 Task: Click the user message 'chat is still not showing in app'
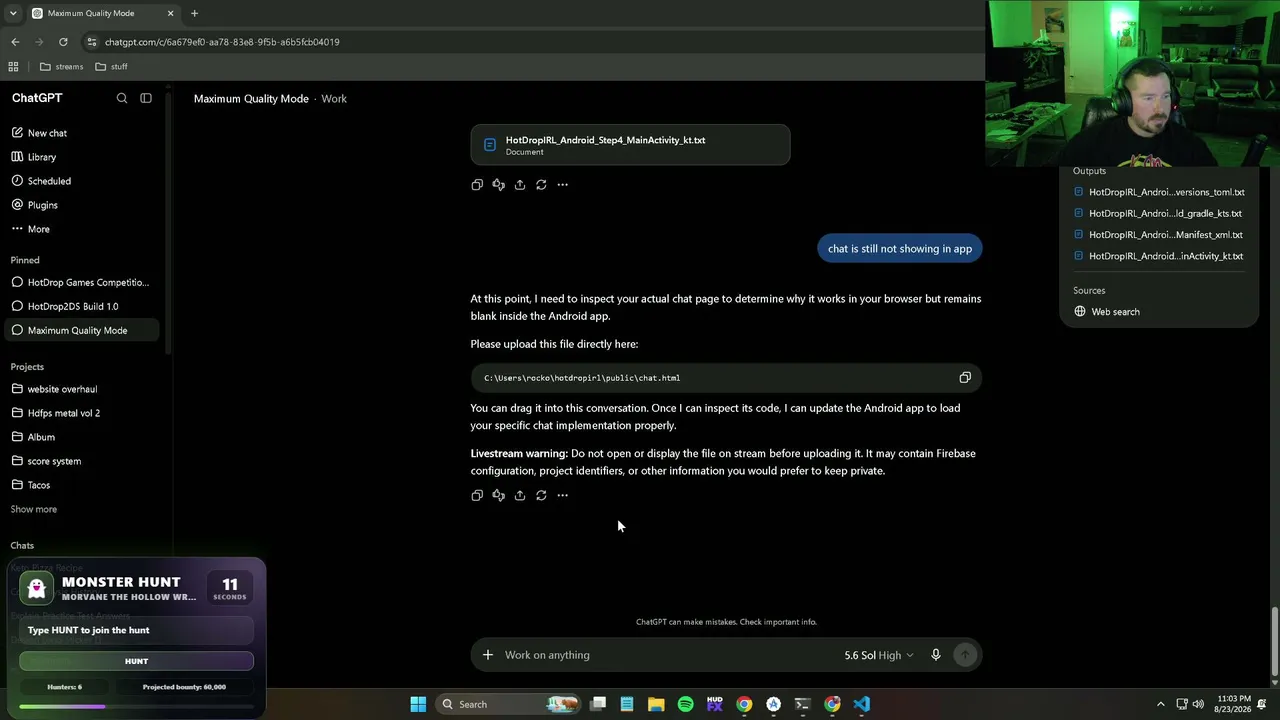coord(900,249)
